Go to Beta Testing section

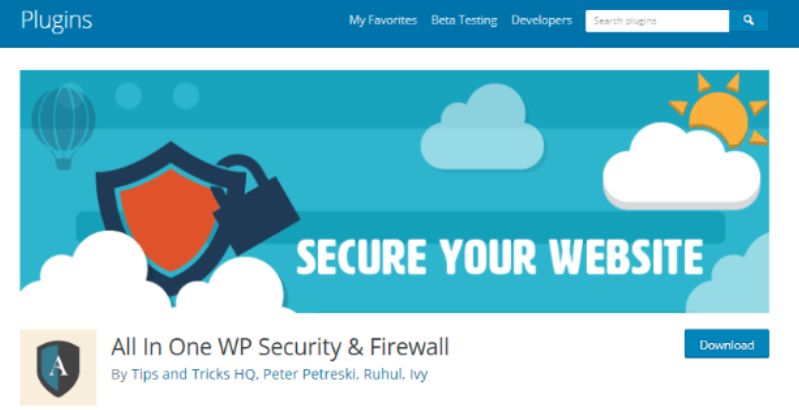pos(464,20)
